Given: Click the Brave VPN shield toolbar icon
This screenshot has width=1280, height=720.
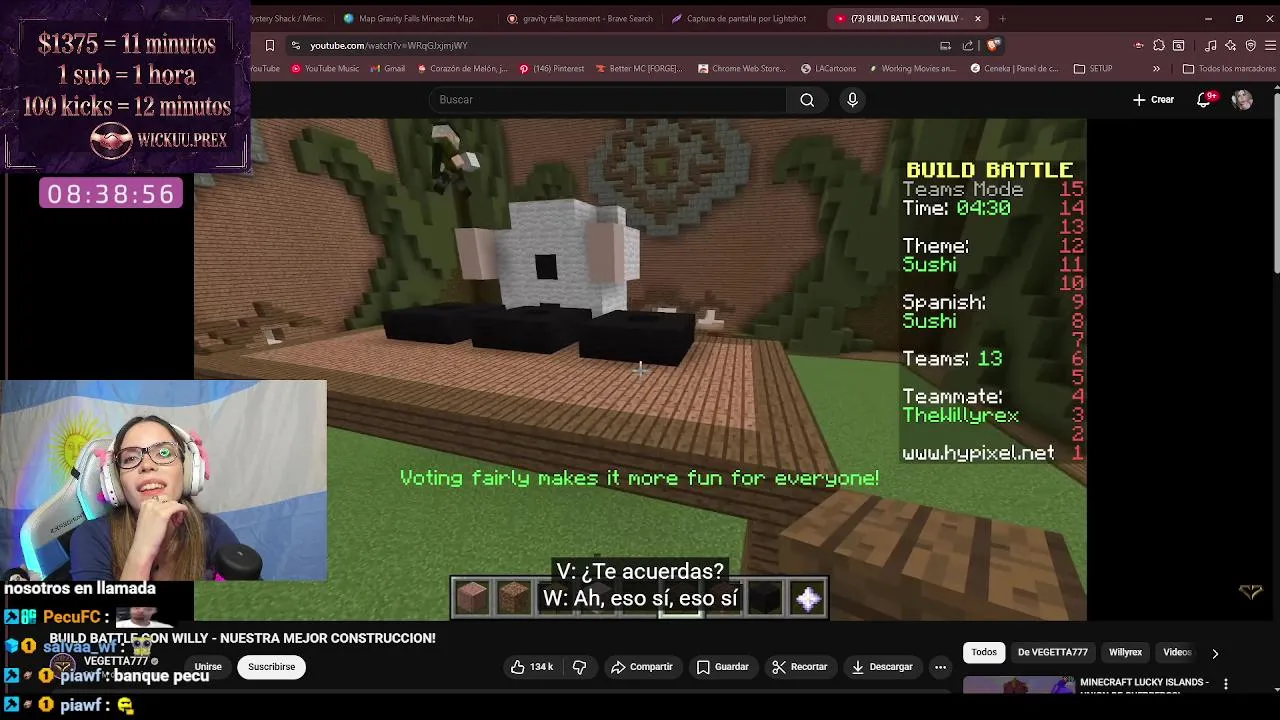Looking at the screenshot, I should coord(1251,45).
